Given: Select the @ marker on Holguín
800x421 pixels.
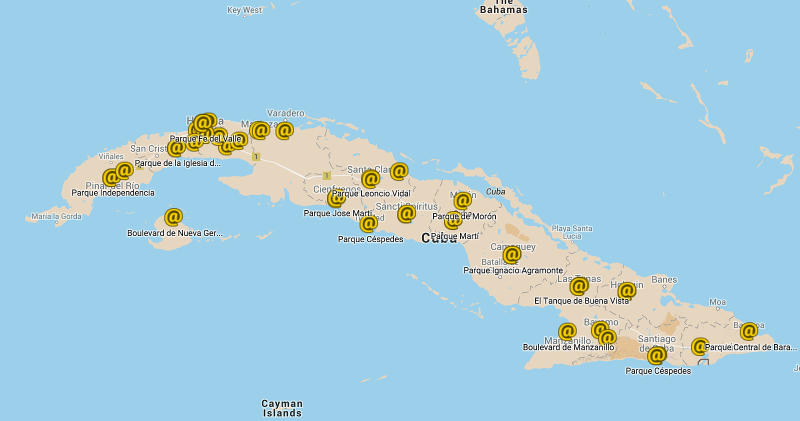Looking at the screenshot, I should click(x=627, y=291).
